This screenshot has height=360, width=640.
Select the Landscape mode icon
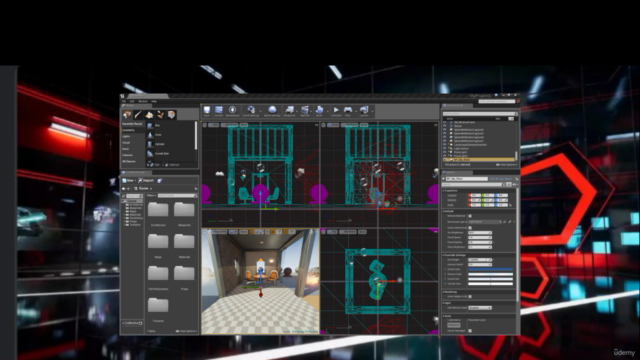(149, 115)
